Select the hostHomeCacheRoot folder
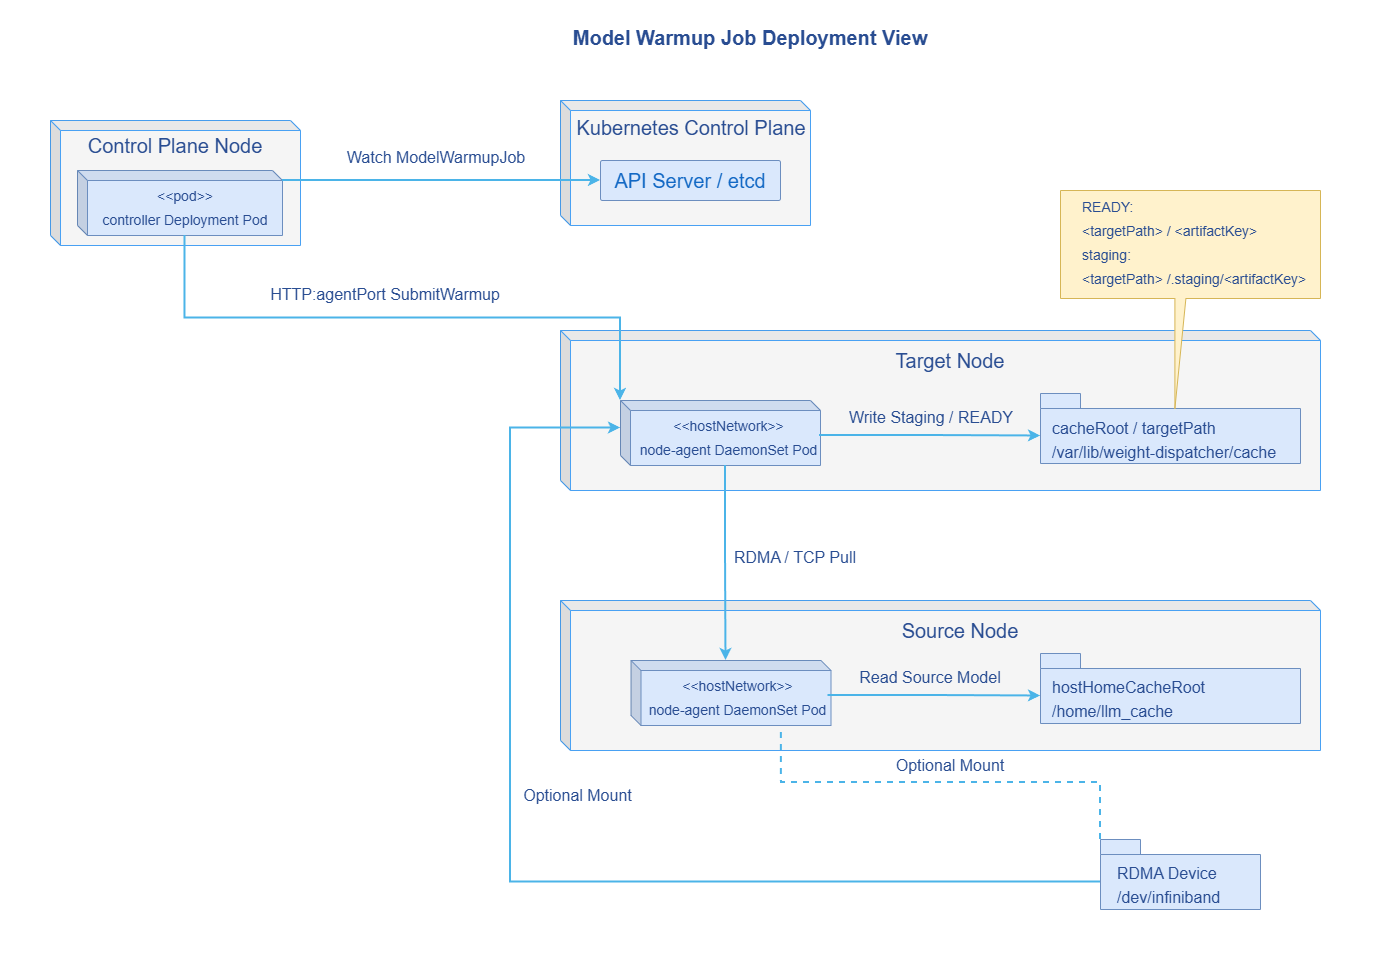 (1170, 689)
